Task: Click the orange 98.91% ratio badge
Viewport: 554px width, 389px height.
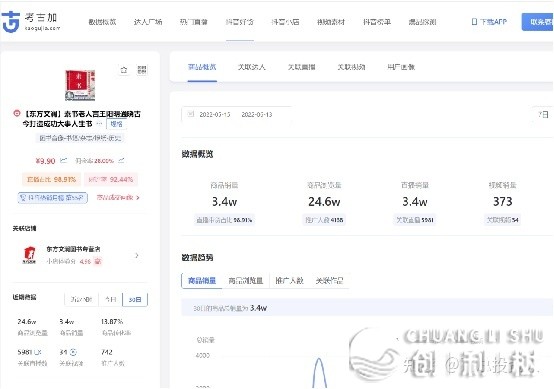Action: coord(52,179)
